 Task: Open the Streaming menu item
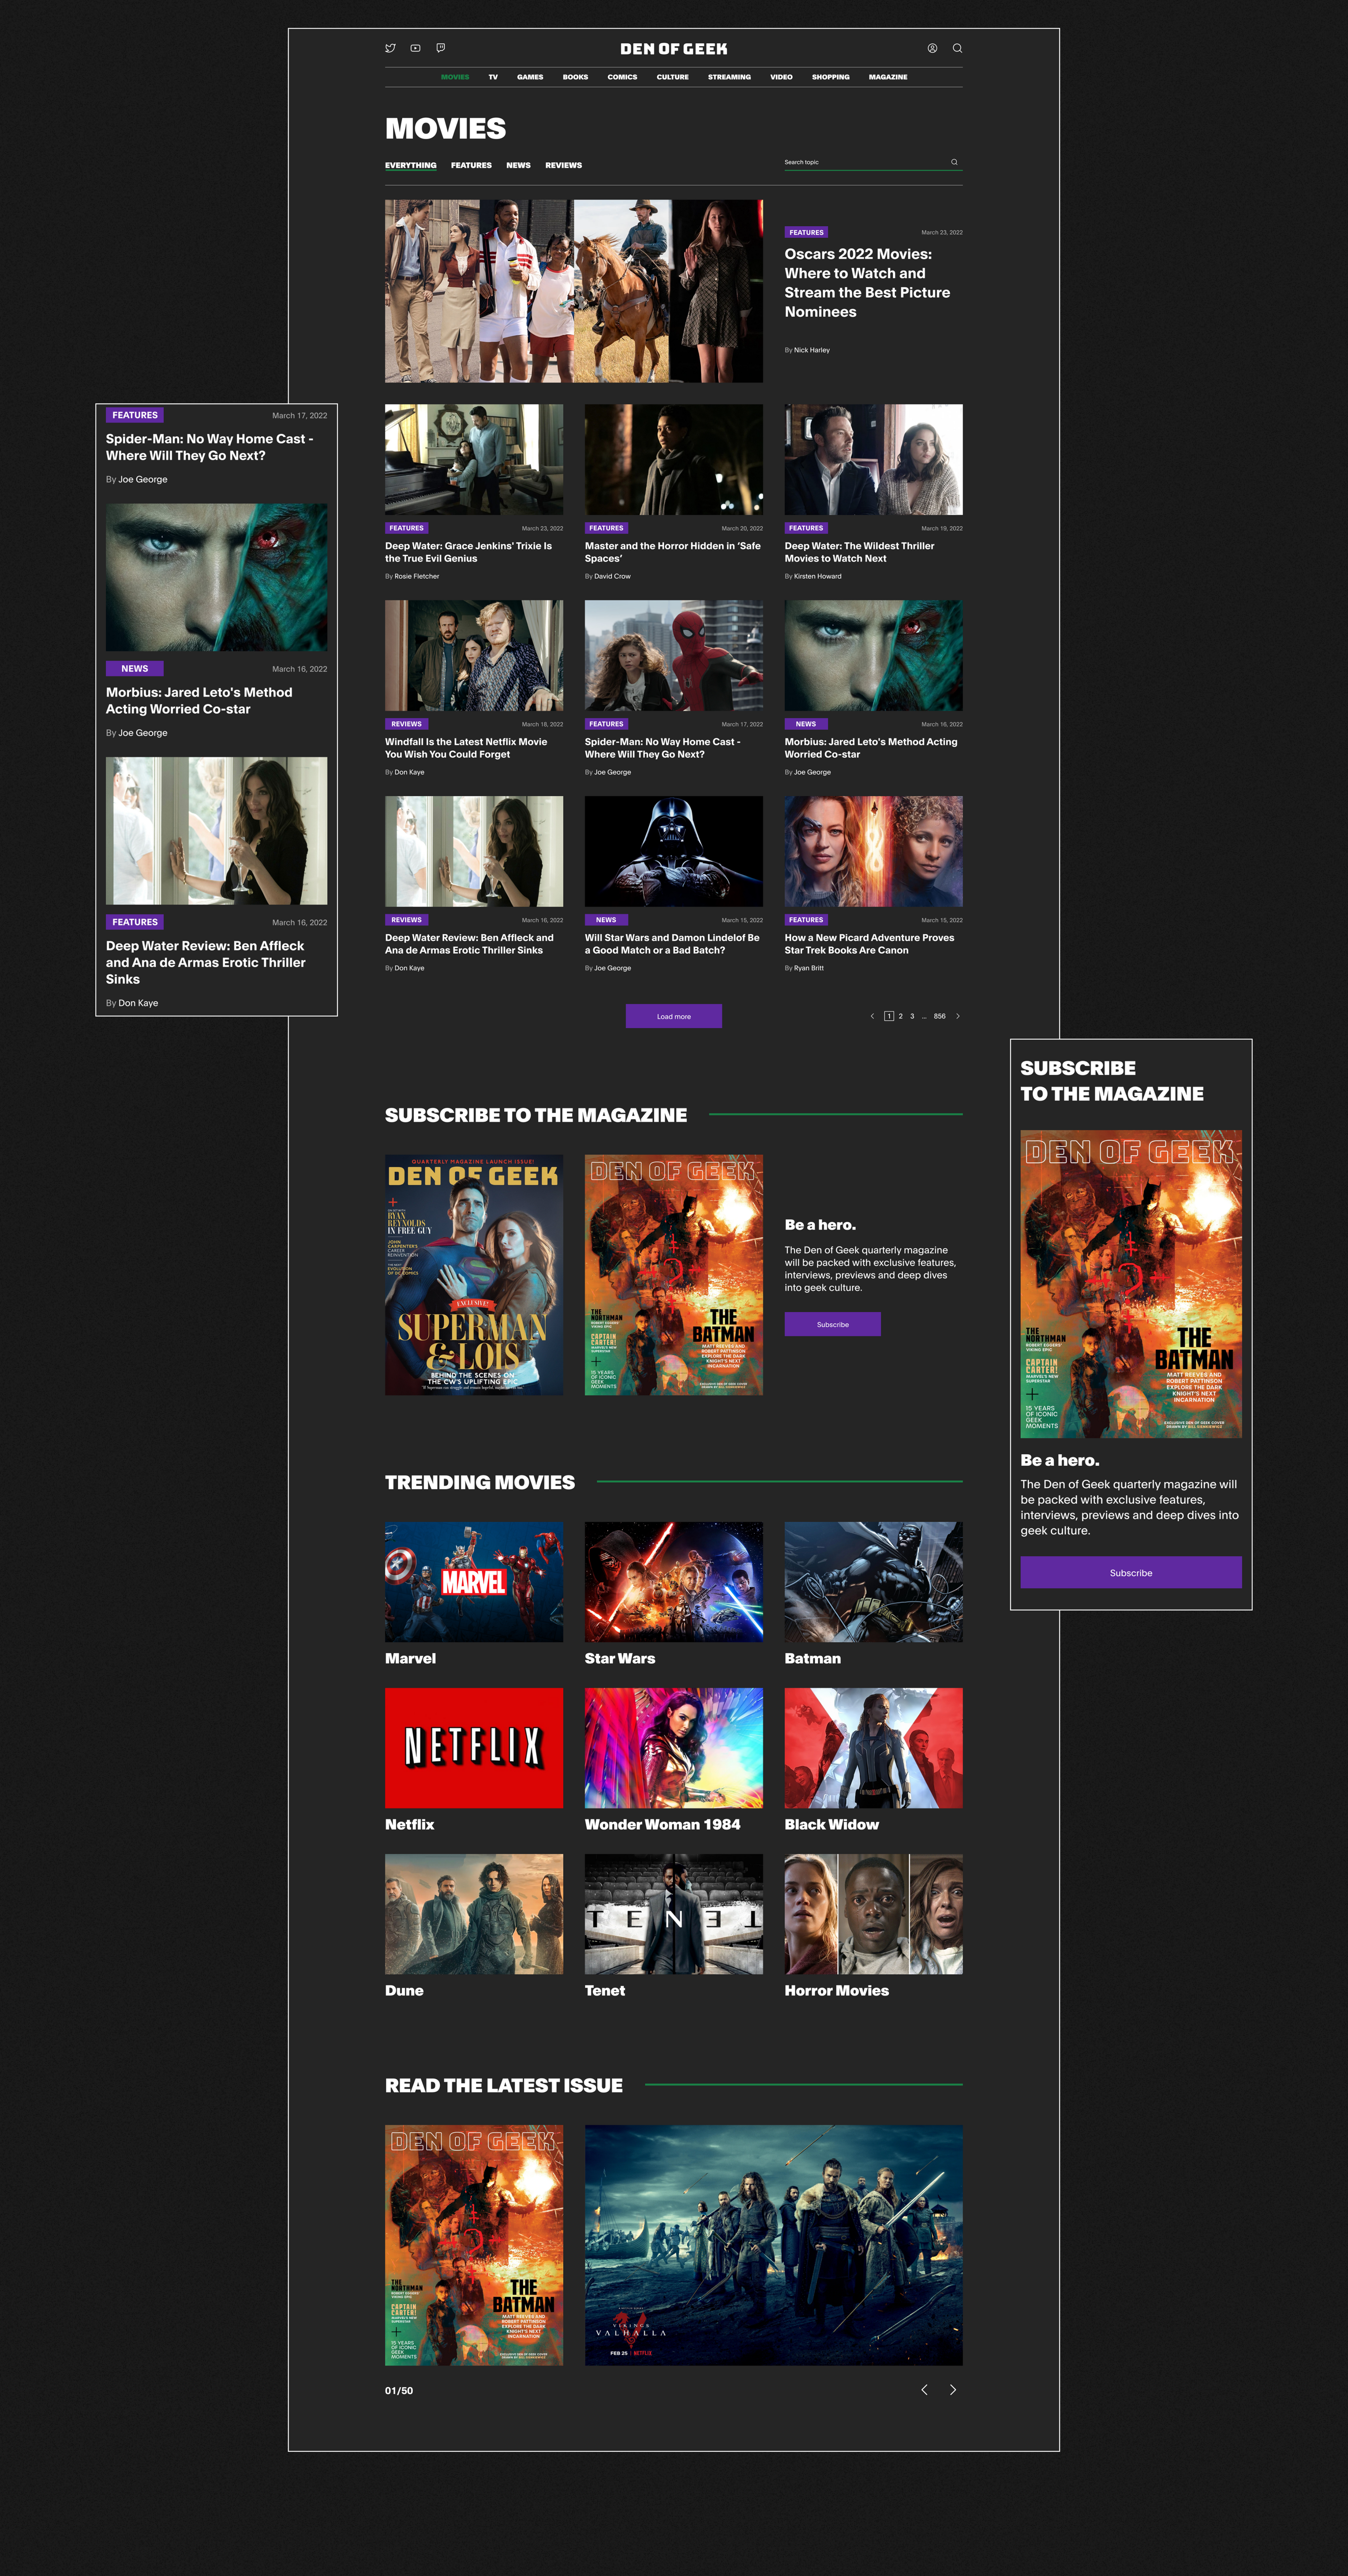pyautogui.click(x=729, y=77)
